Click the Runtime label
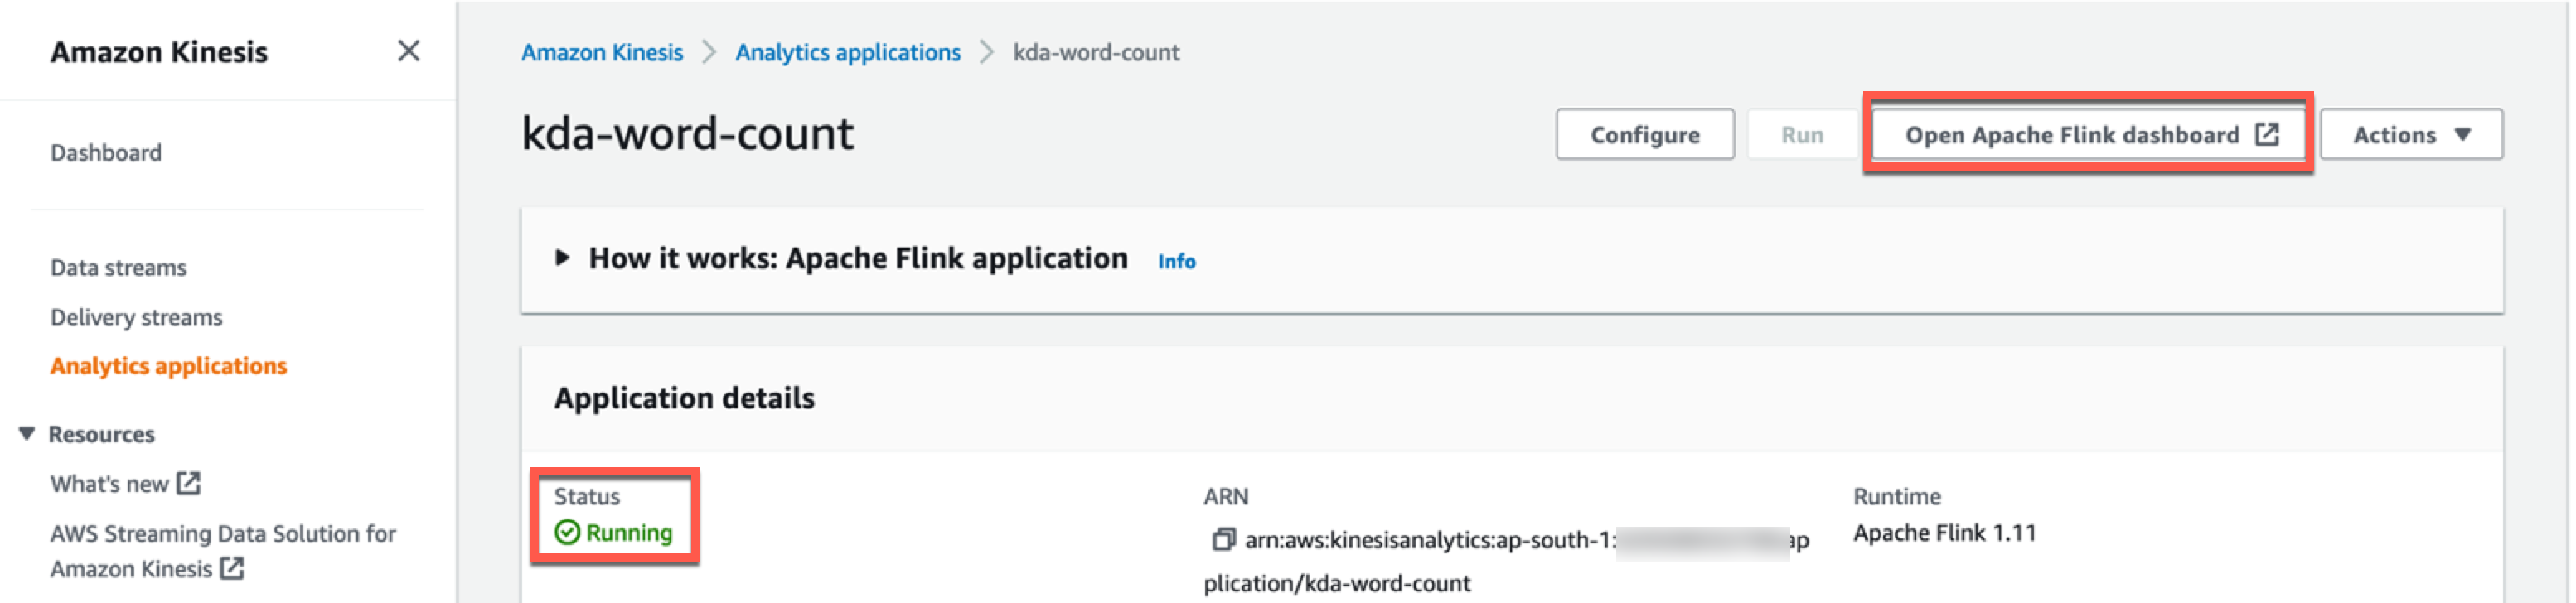 pos(1897,496)
